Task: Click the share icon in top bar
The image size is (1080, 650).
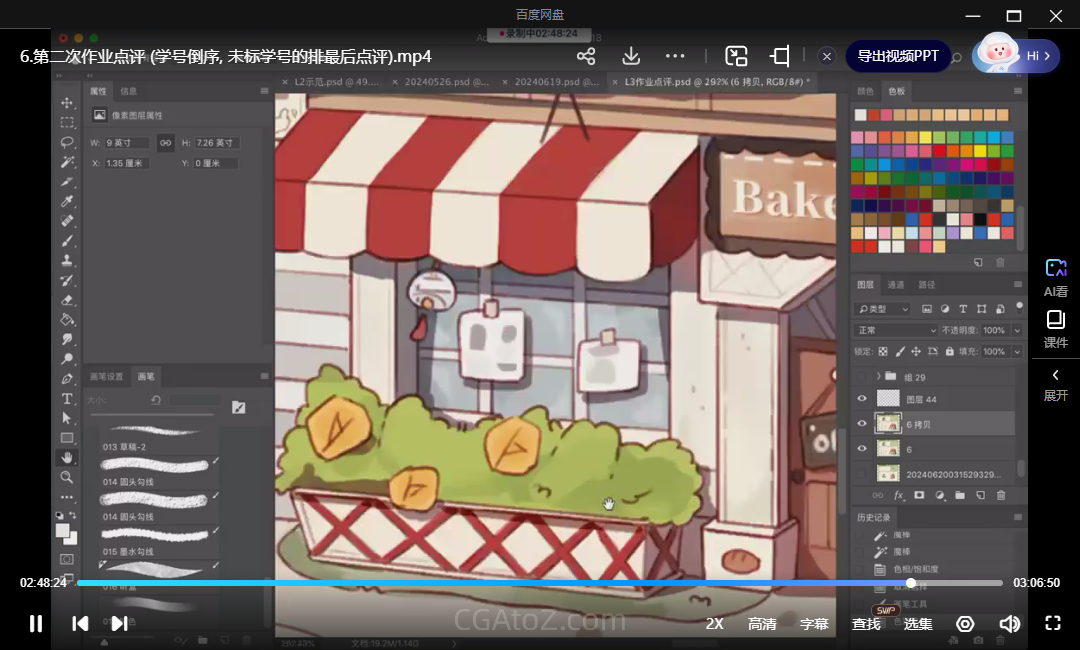Action: [x=586, y=56]
